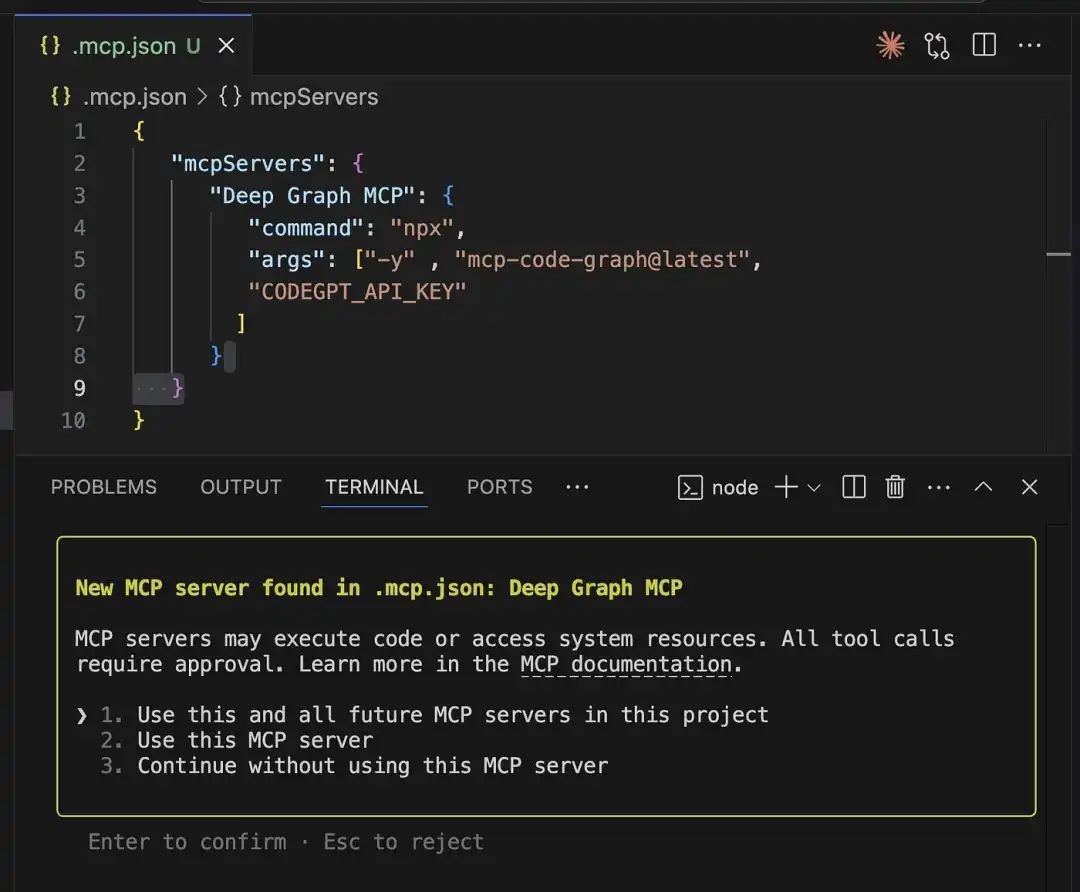1080x892 pixels.
Task: Open the terminal launch profile dropdown arrow
Action: 814,488
